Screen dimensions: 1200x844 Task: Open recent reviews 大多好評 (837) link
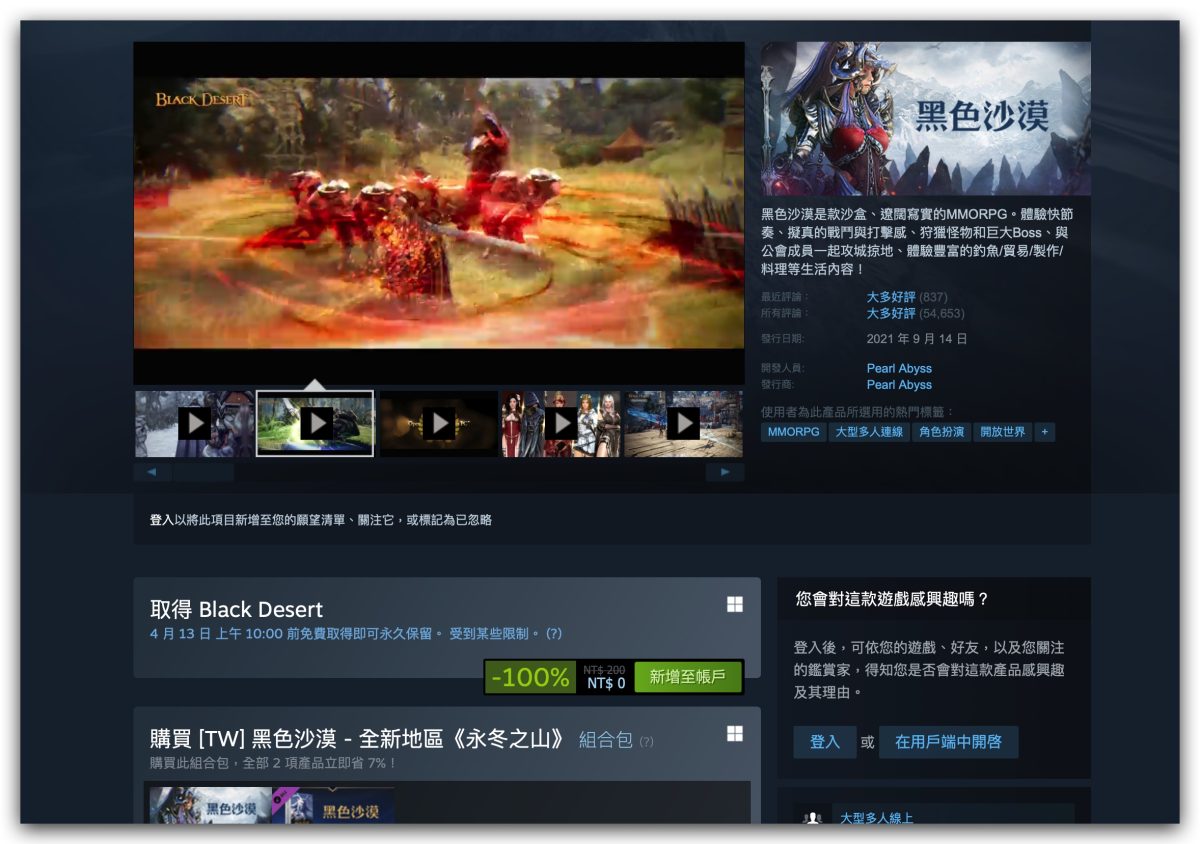pyautogui.click(x=907, y=297)
